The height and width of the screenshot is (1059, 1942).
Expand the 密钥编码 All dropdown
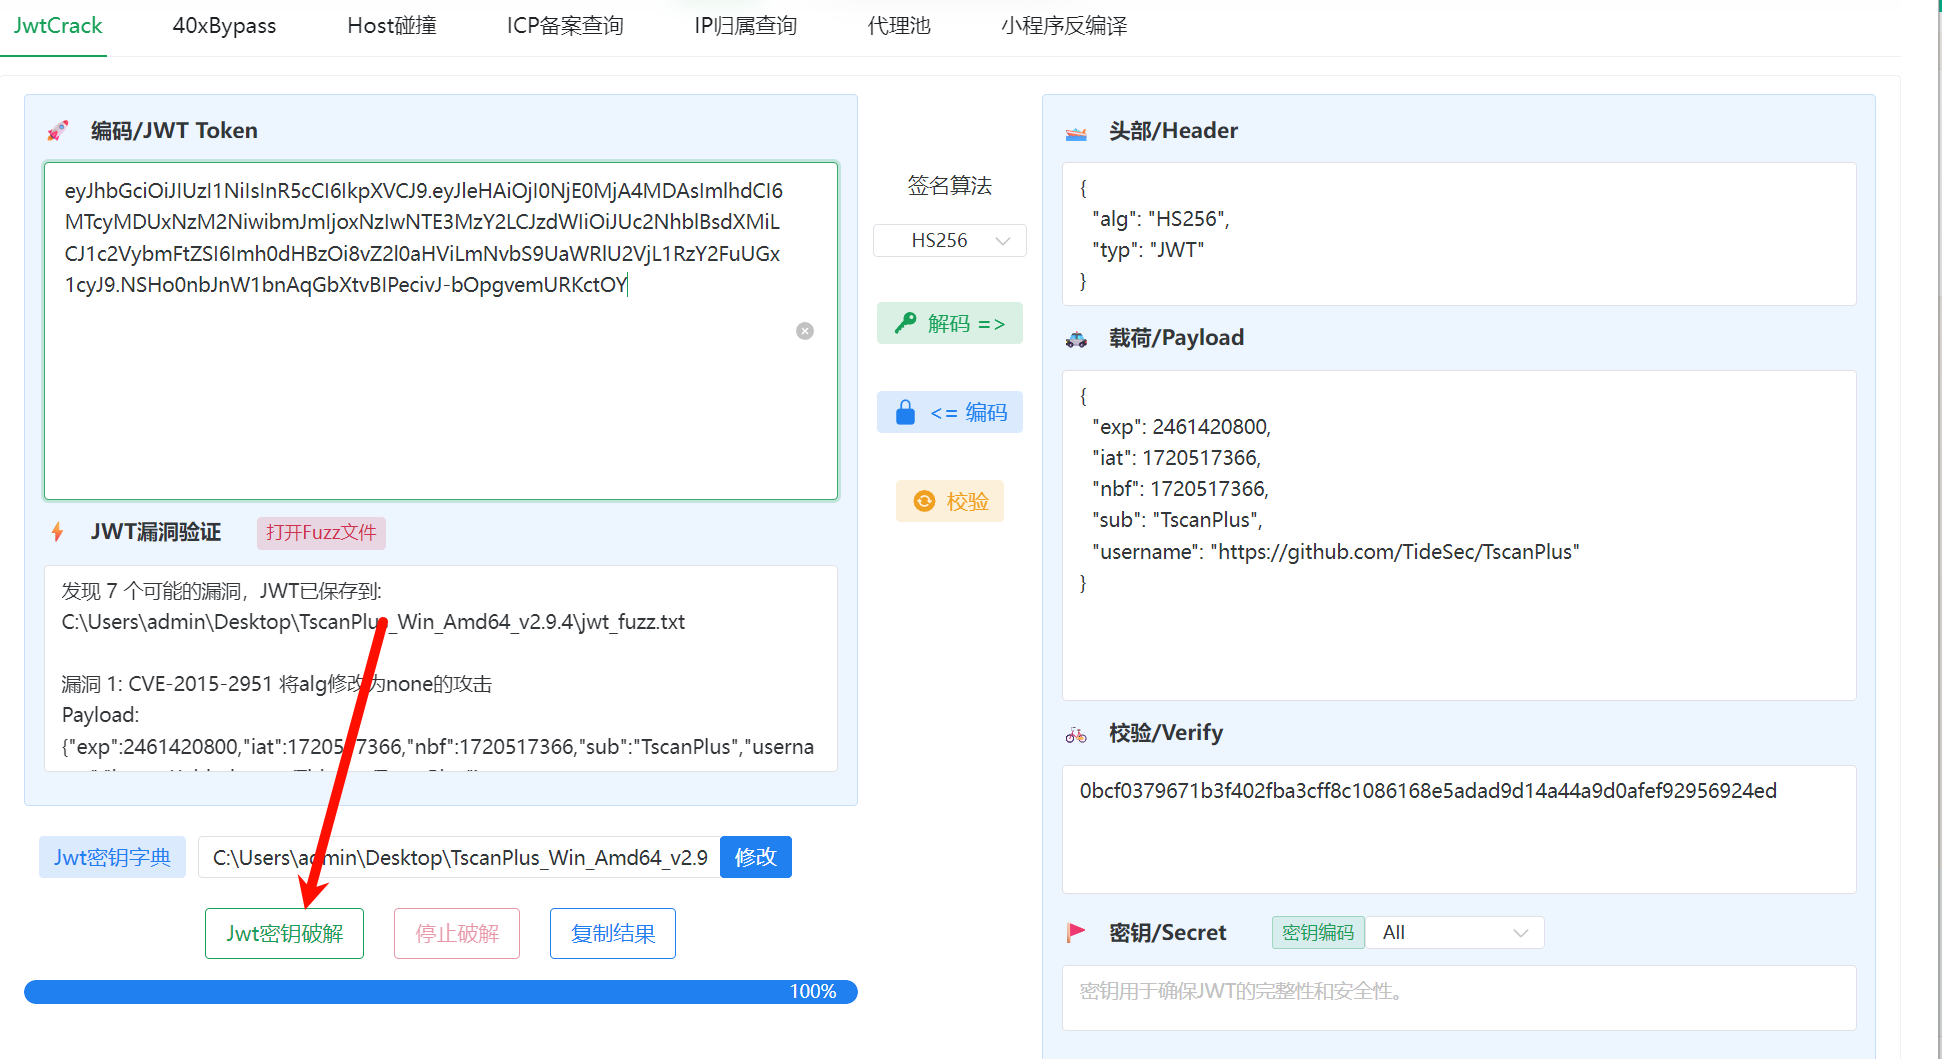click(1455, 933)
